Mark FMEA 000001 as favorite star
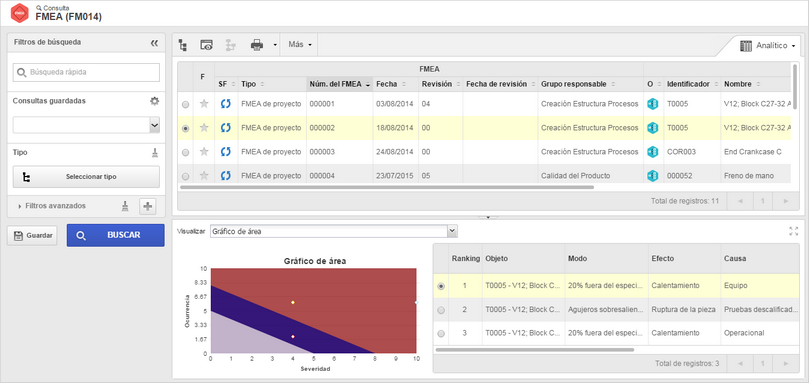Viewport: 809px width, 383px height. click(204, 104)
